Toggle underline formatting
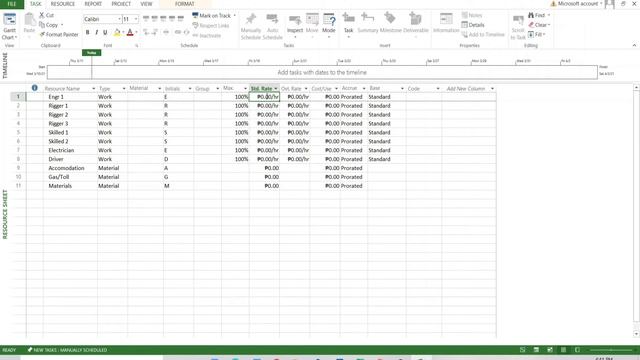 (x=105, y=32)
